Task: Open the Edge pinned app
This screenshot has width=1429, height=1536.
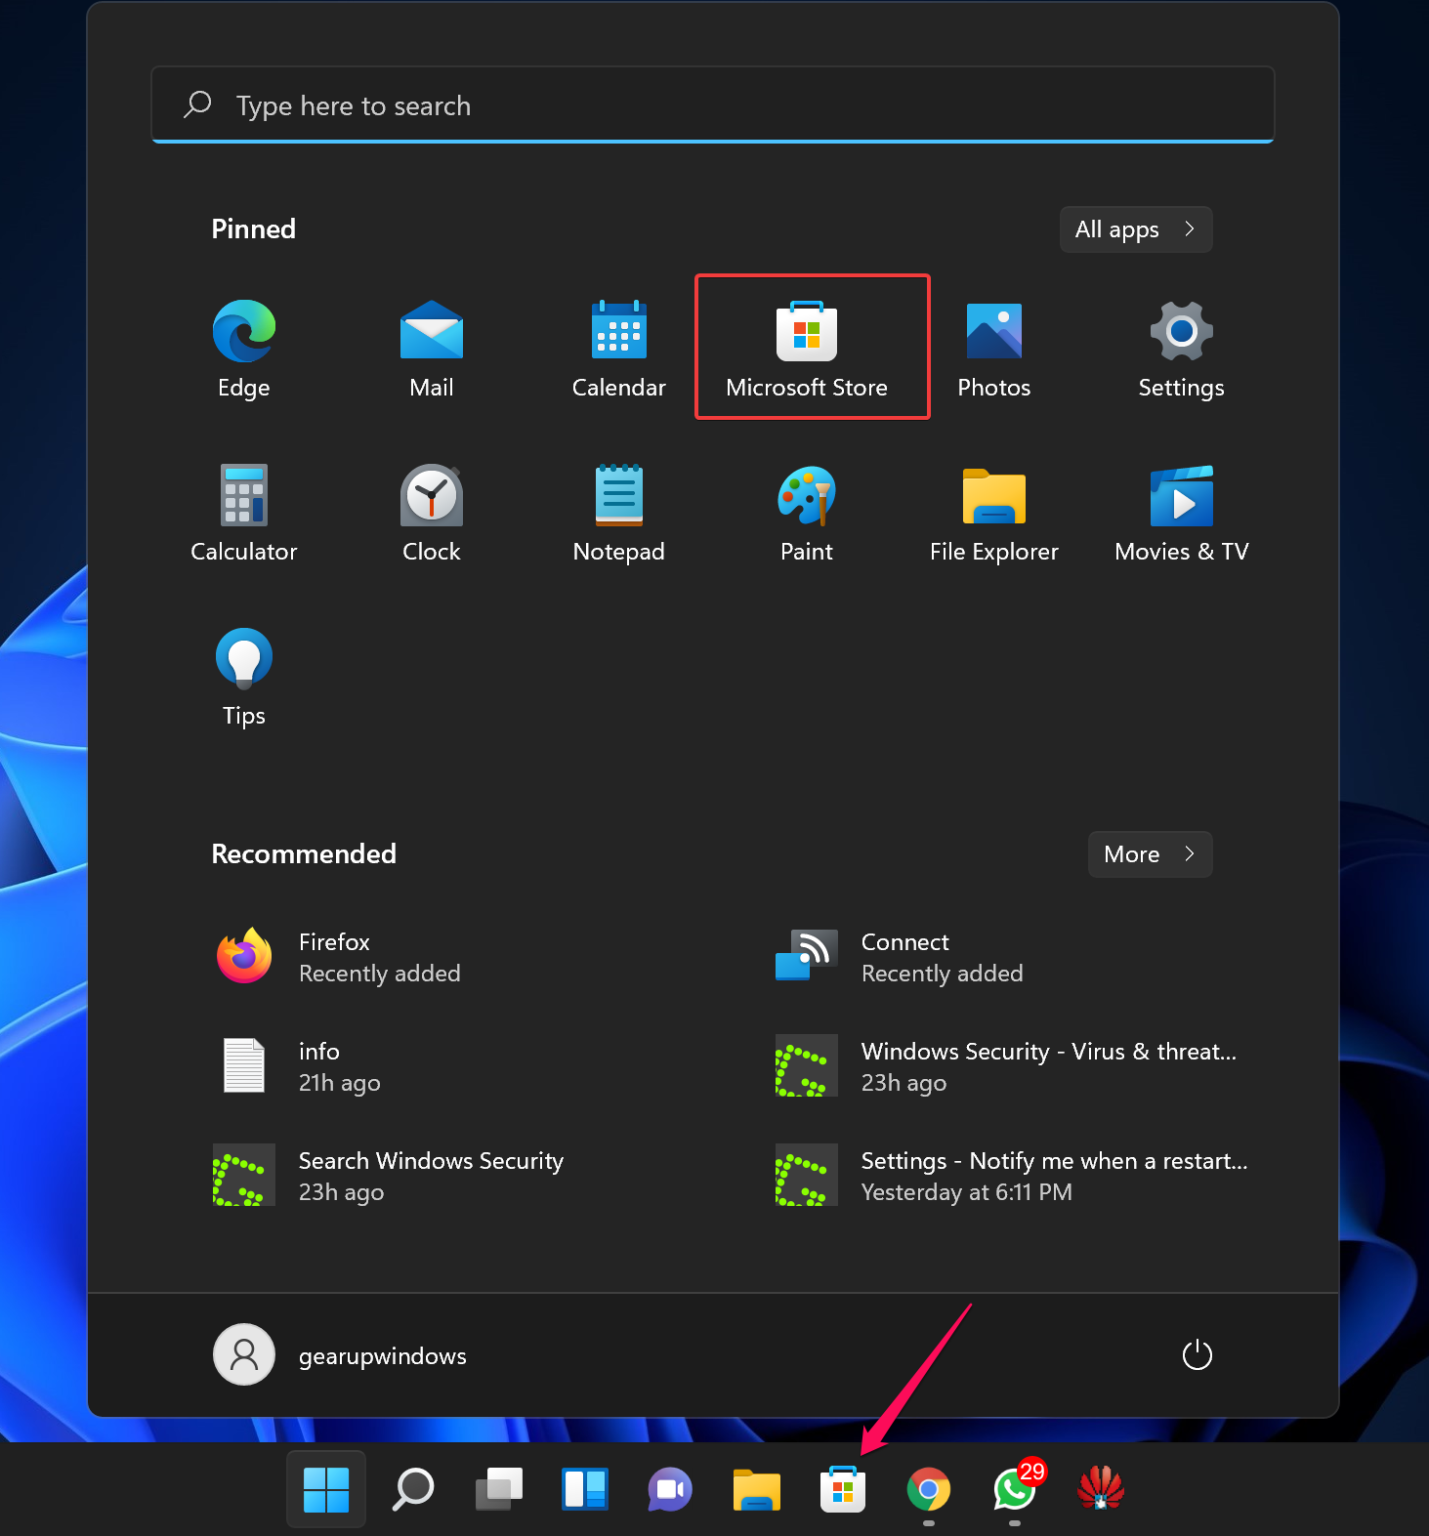Action: point(244,347)
